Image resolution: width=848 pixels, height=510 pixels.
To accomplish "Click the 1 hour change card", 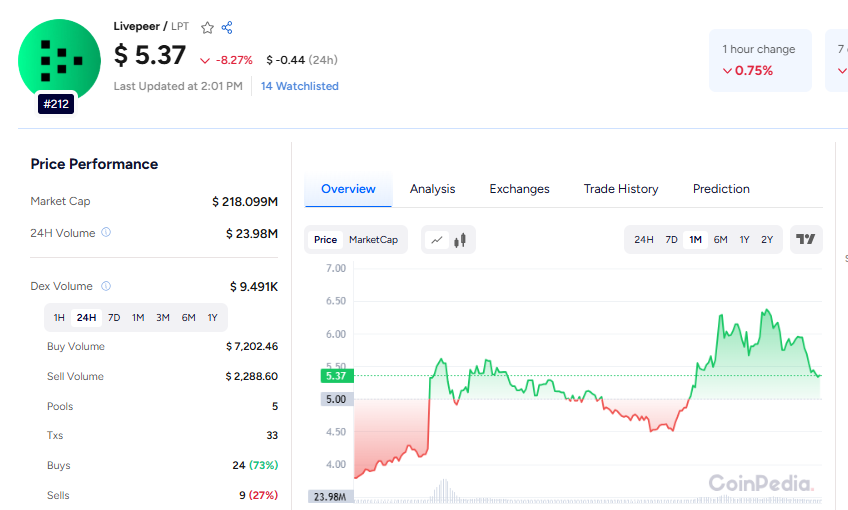I will click(760, 61).
